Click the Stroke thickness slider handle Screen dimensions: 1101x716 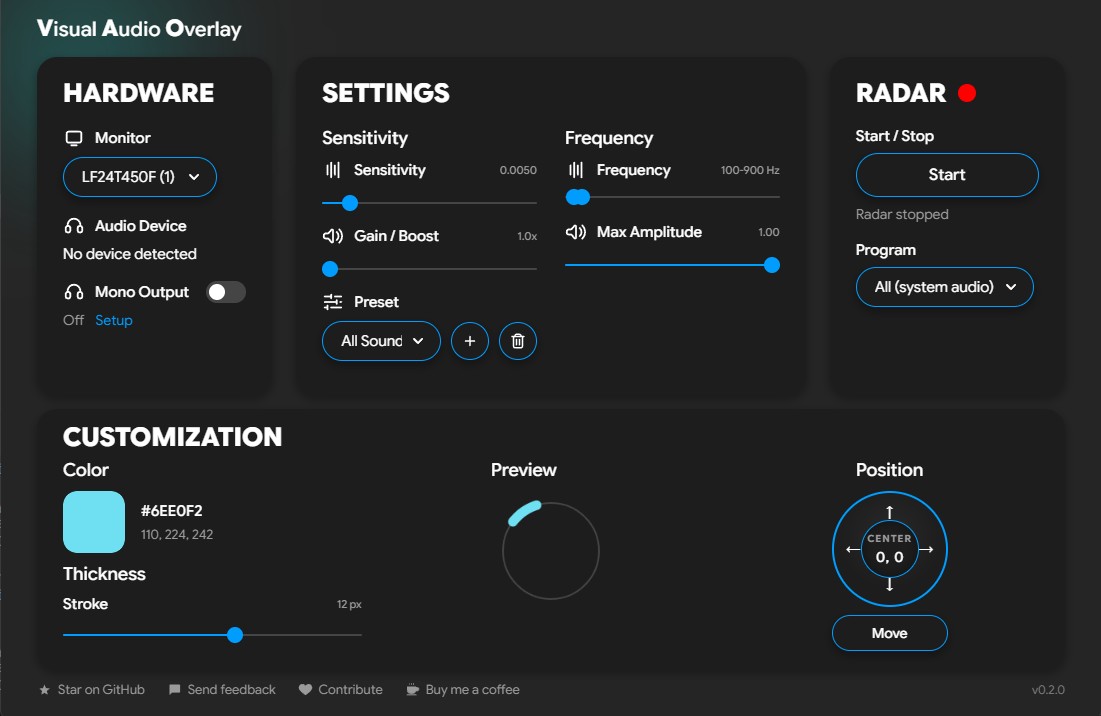coord(235,635)
